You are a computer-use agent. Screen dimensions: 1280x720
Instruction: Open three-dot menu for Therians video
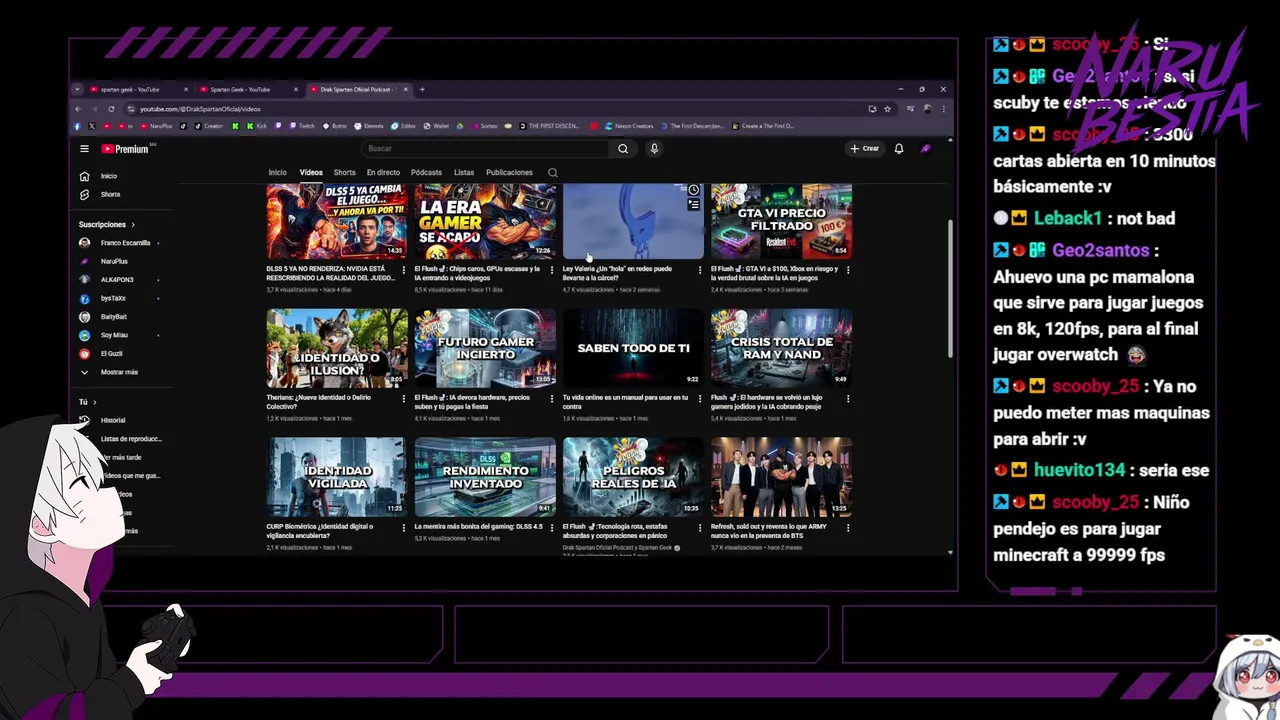click(x=404, y=399)
